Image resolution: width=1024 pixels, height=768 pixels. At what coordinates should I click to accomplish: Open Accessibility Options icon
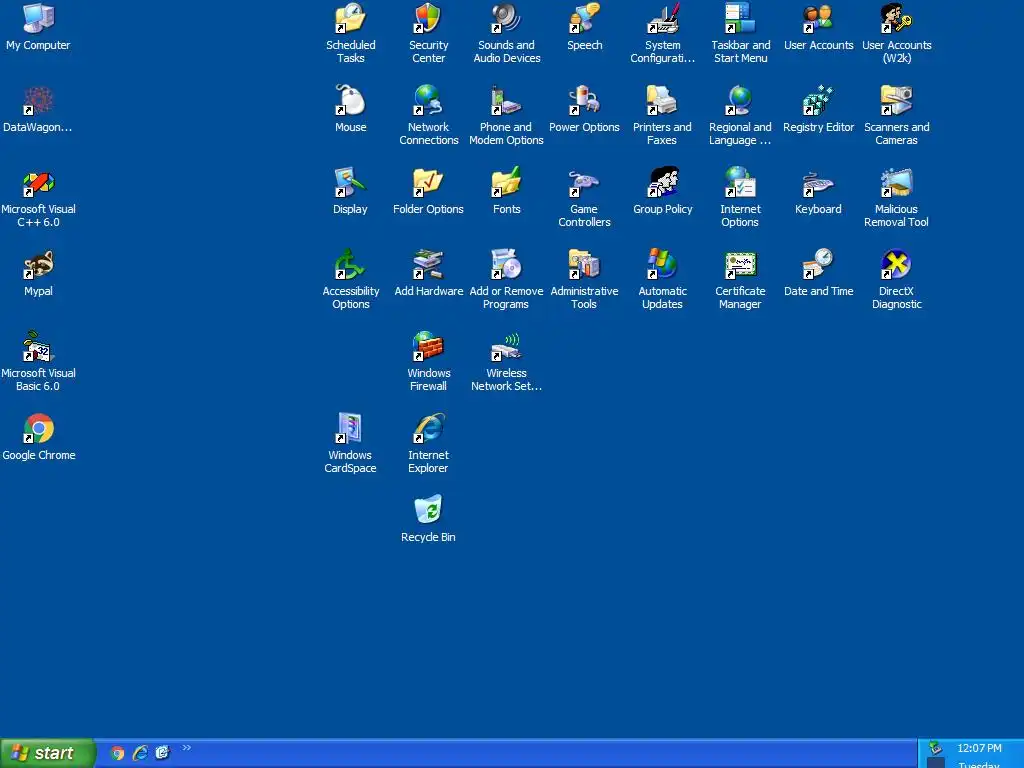[351, 280]
